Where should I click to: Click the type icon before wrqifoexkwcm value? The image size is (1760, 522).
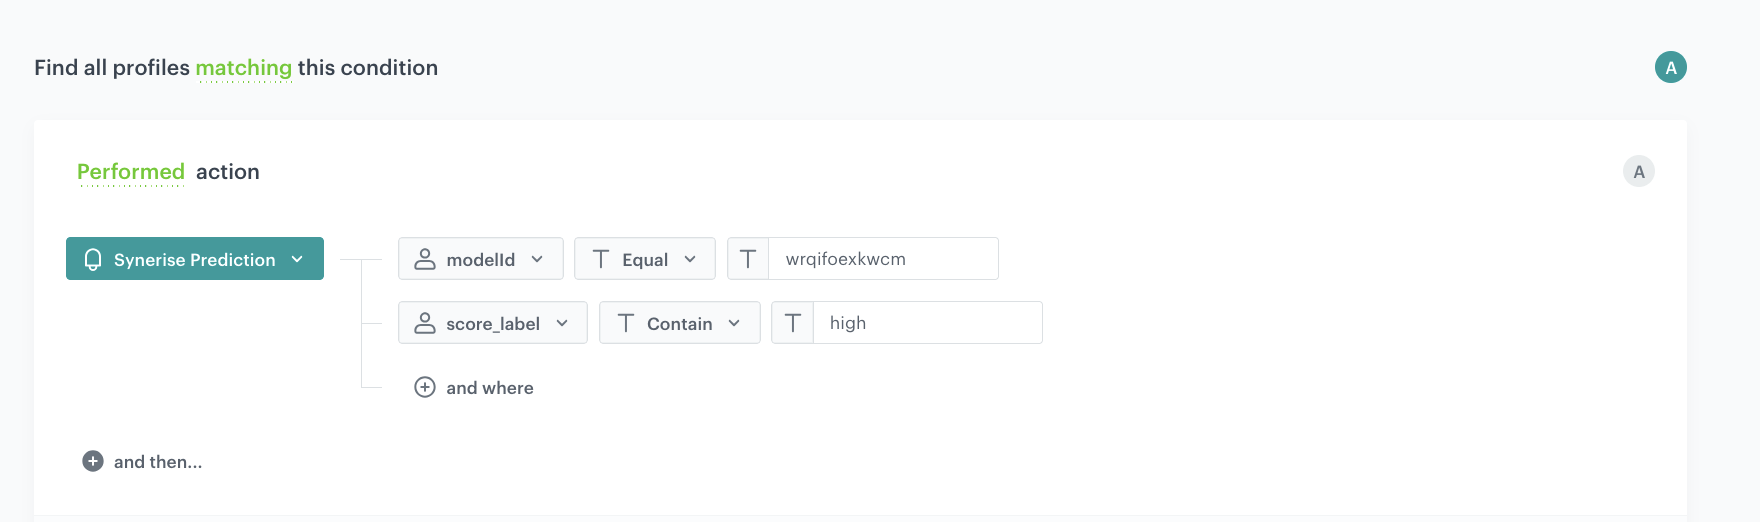[748, 259]
